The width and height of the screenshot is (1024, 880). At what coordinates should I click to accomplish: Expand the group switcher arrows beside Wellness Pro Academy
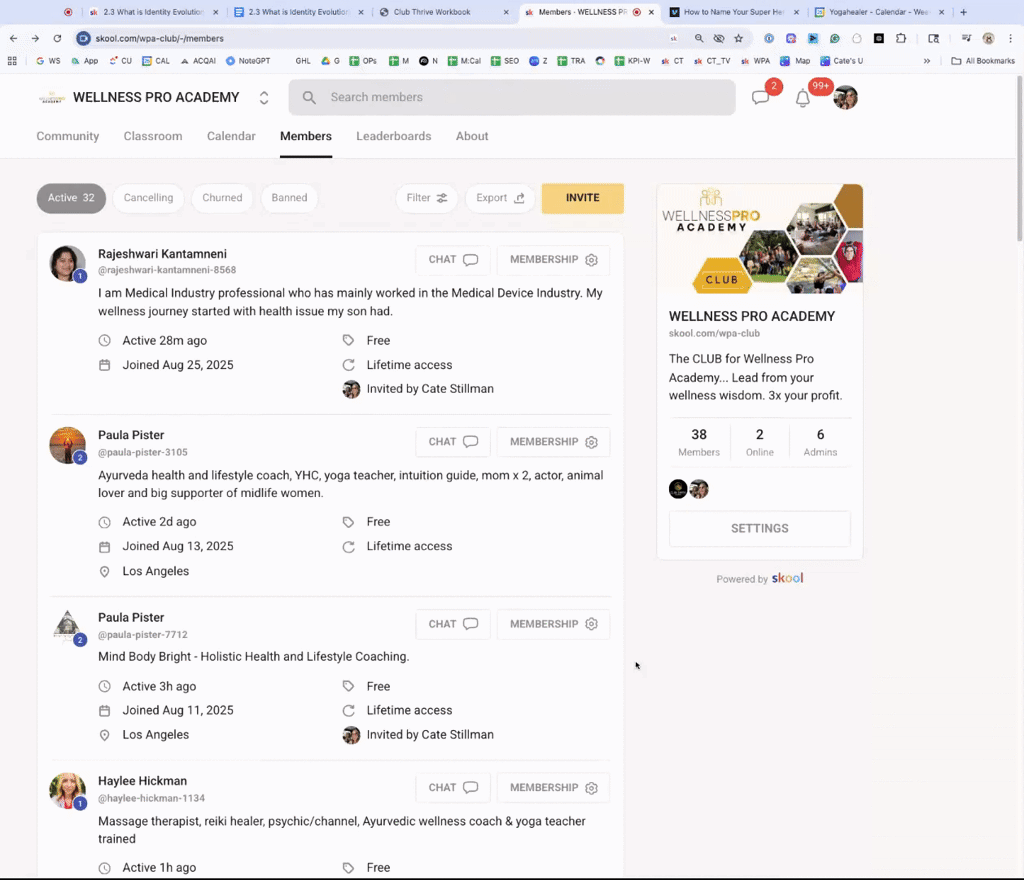[264, 98]
